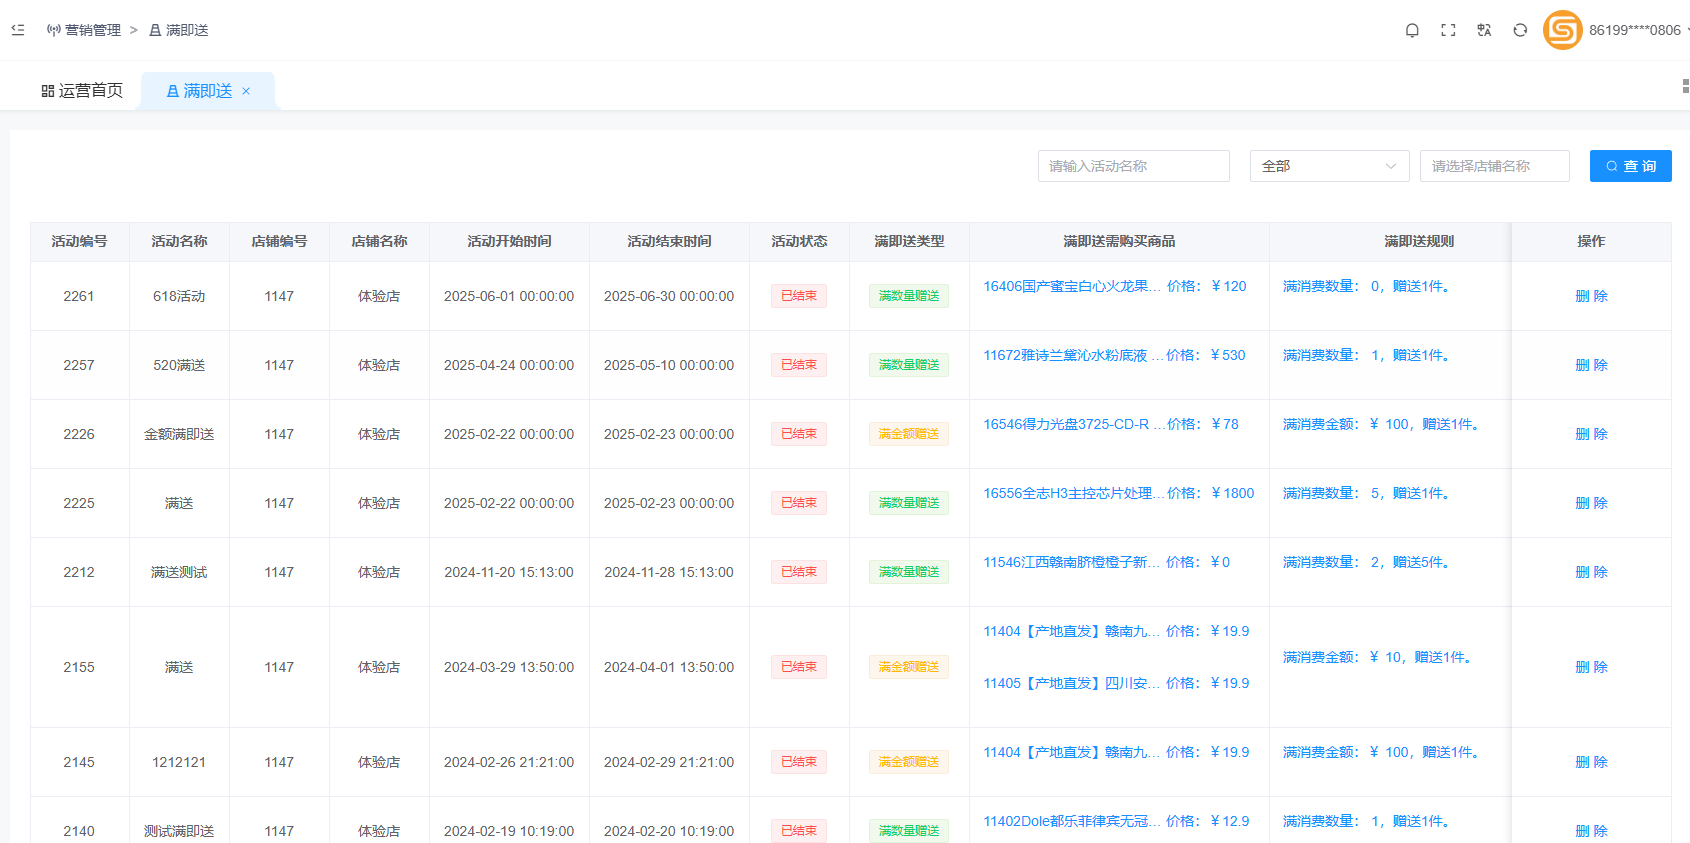Open the notification bell
This screenshot has width=1690, height=843.
click(x=1412, y=30)
